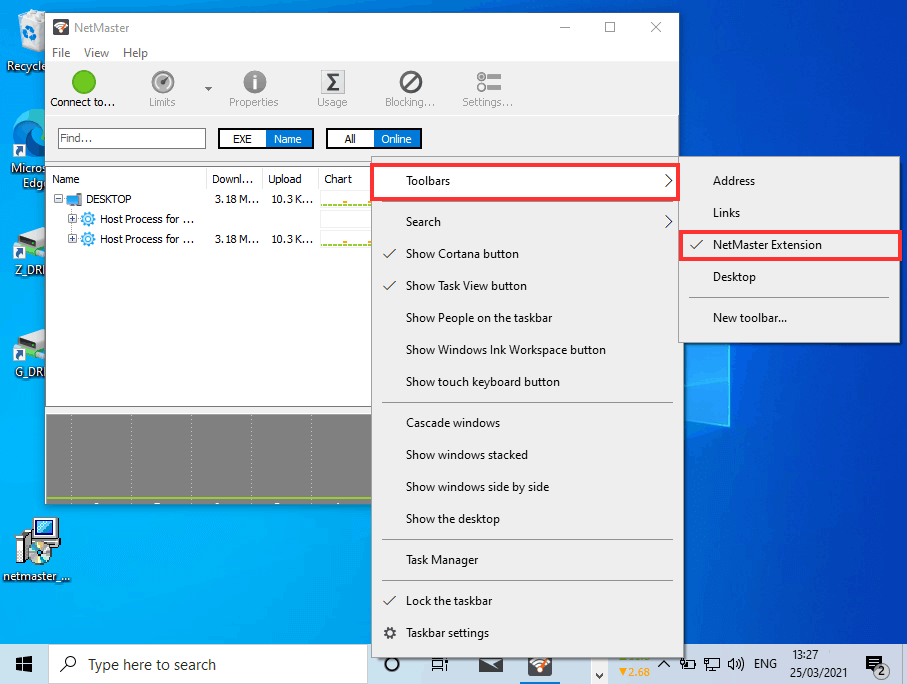The image size is (907, 684).
Task: Expand the first Host Process for … node
Action: click(x=72, y=219)
